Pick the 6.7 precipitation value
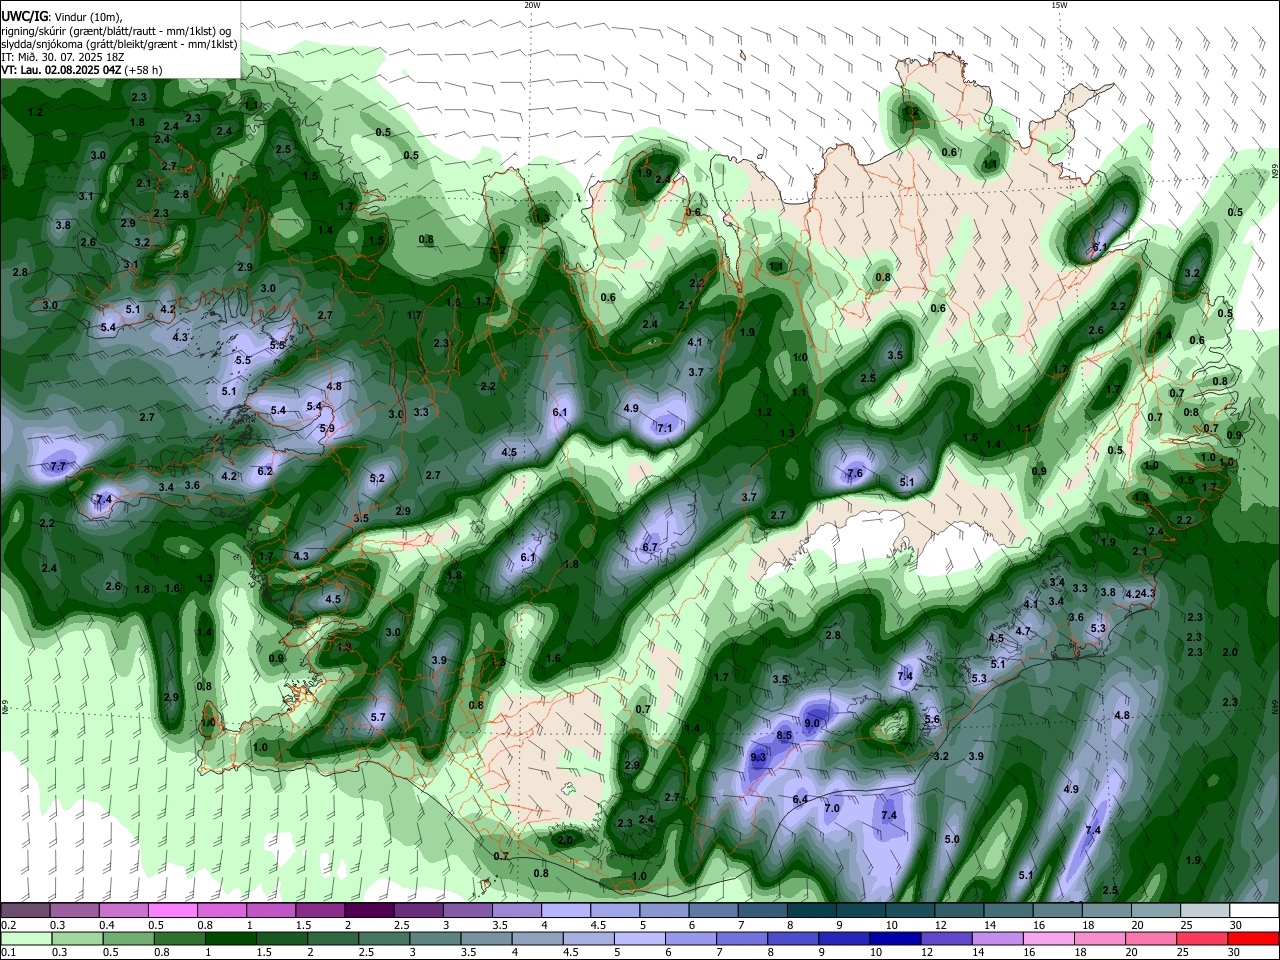The height and width of the screenshot is (960, 1280). [650, 547]
